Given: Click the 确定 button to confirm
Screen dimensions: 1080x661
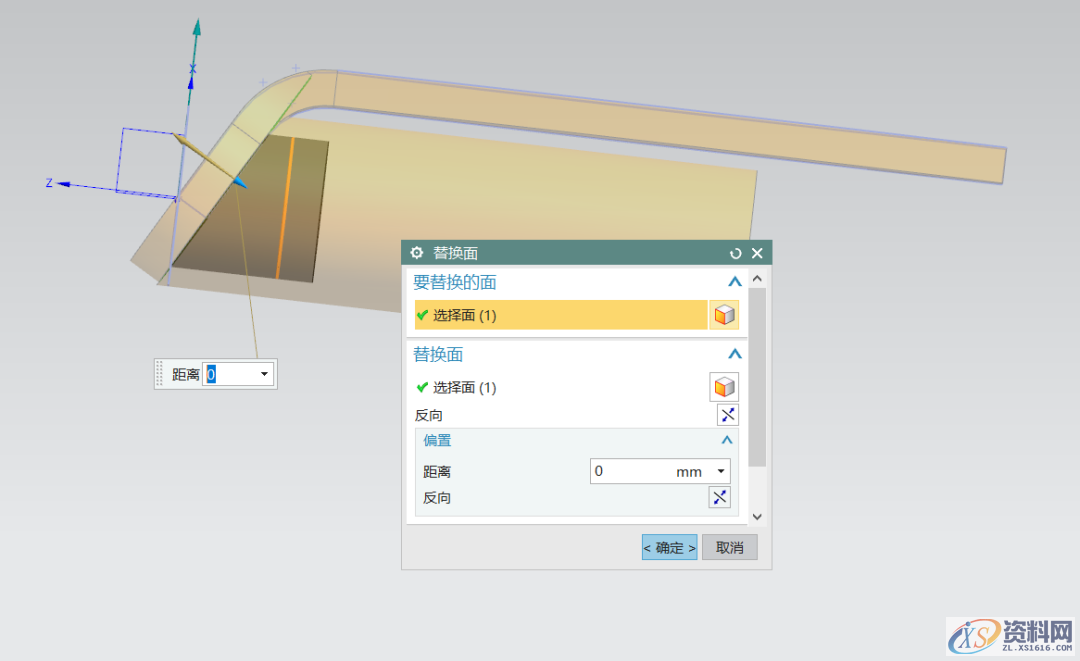Looking at the screenshot, I should (x=668, y=546).
